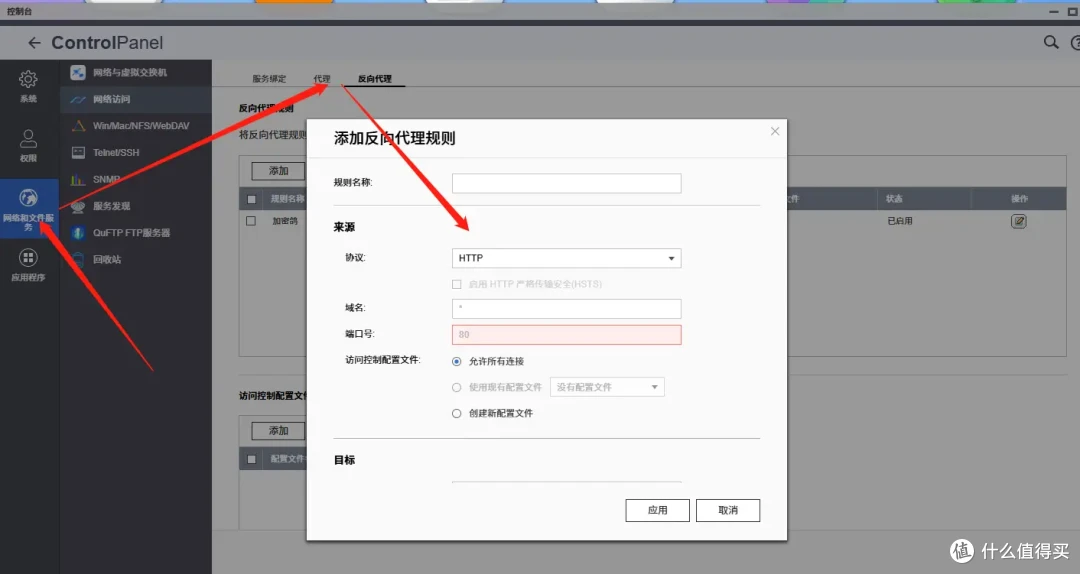Image resolution: width=1080 pixels, height=574 pixels.
Task: Switch to the 代理 tab
Action: (322, 79)
